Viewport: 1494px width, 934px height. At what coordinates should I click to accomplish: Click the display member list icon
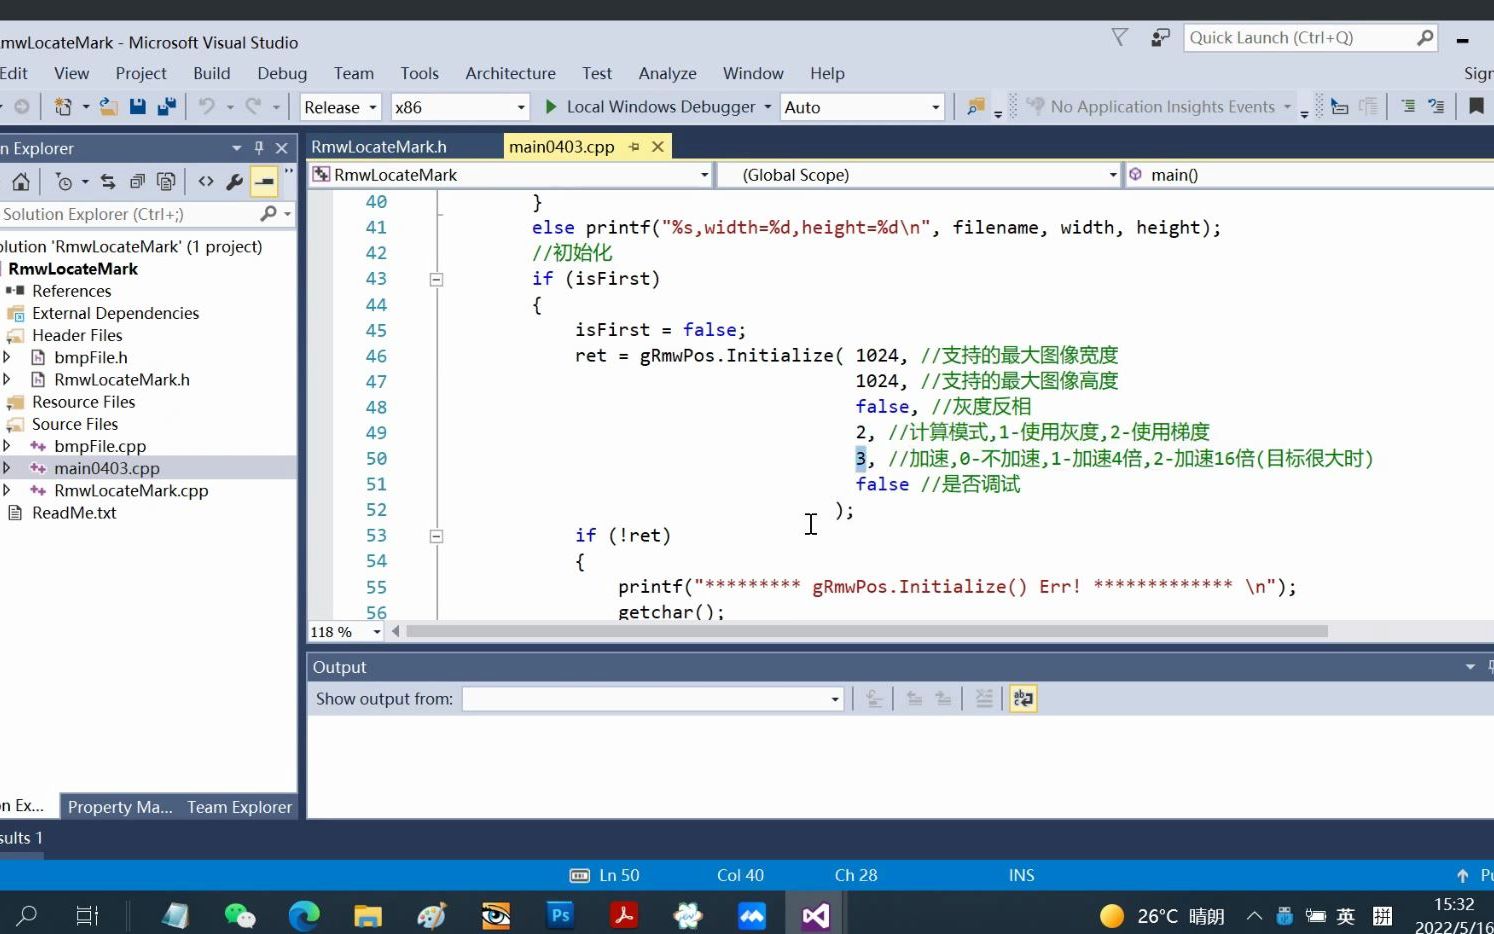click(1340, 106)
